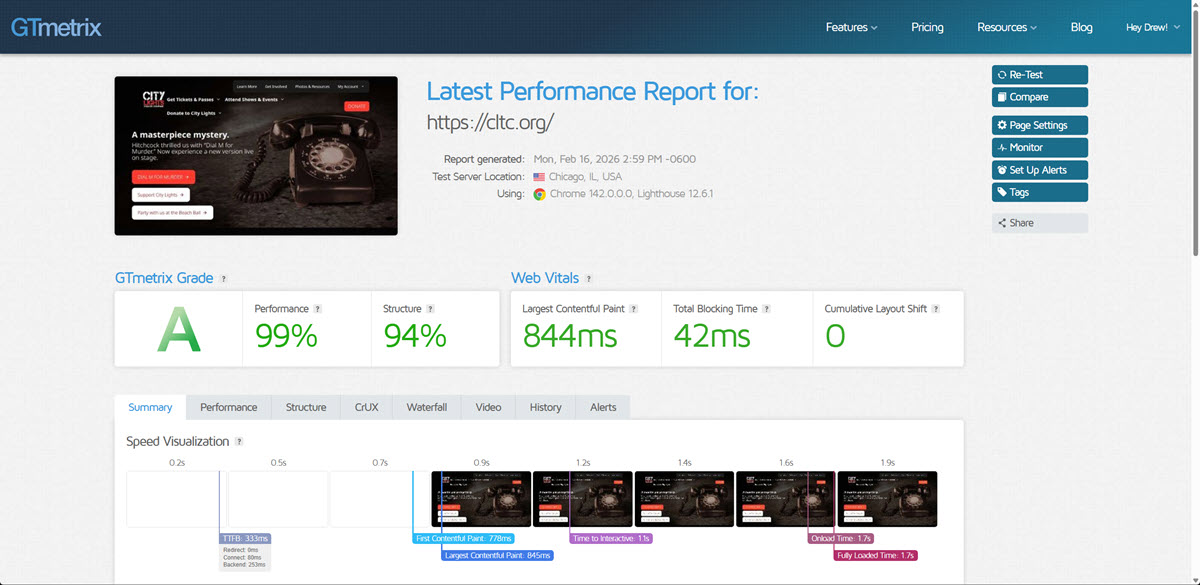Click the Fully Loaded Time timeline marker
This screenshot has height=585, width=1200.
[x=875, y=555]
